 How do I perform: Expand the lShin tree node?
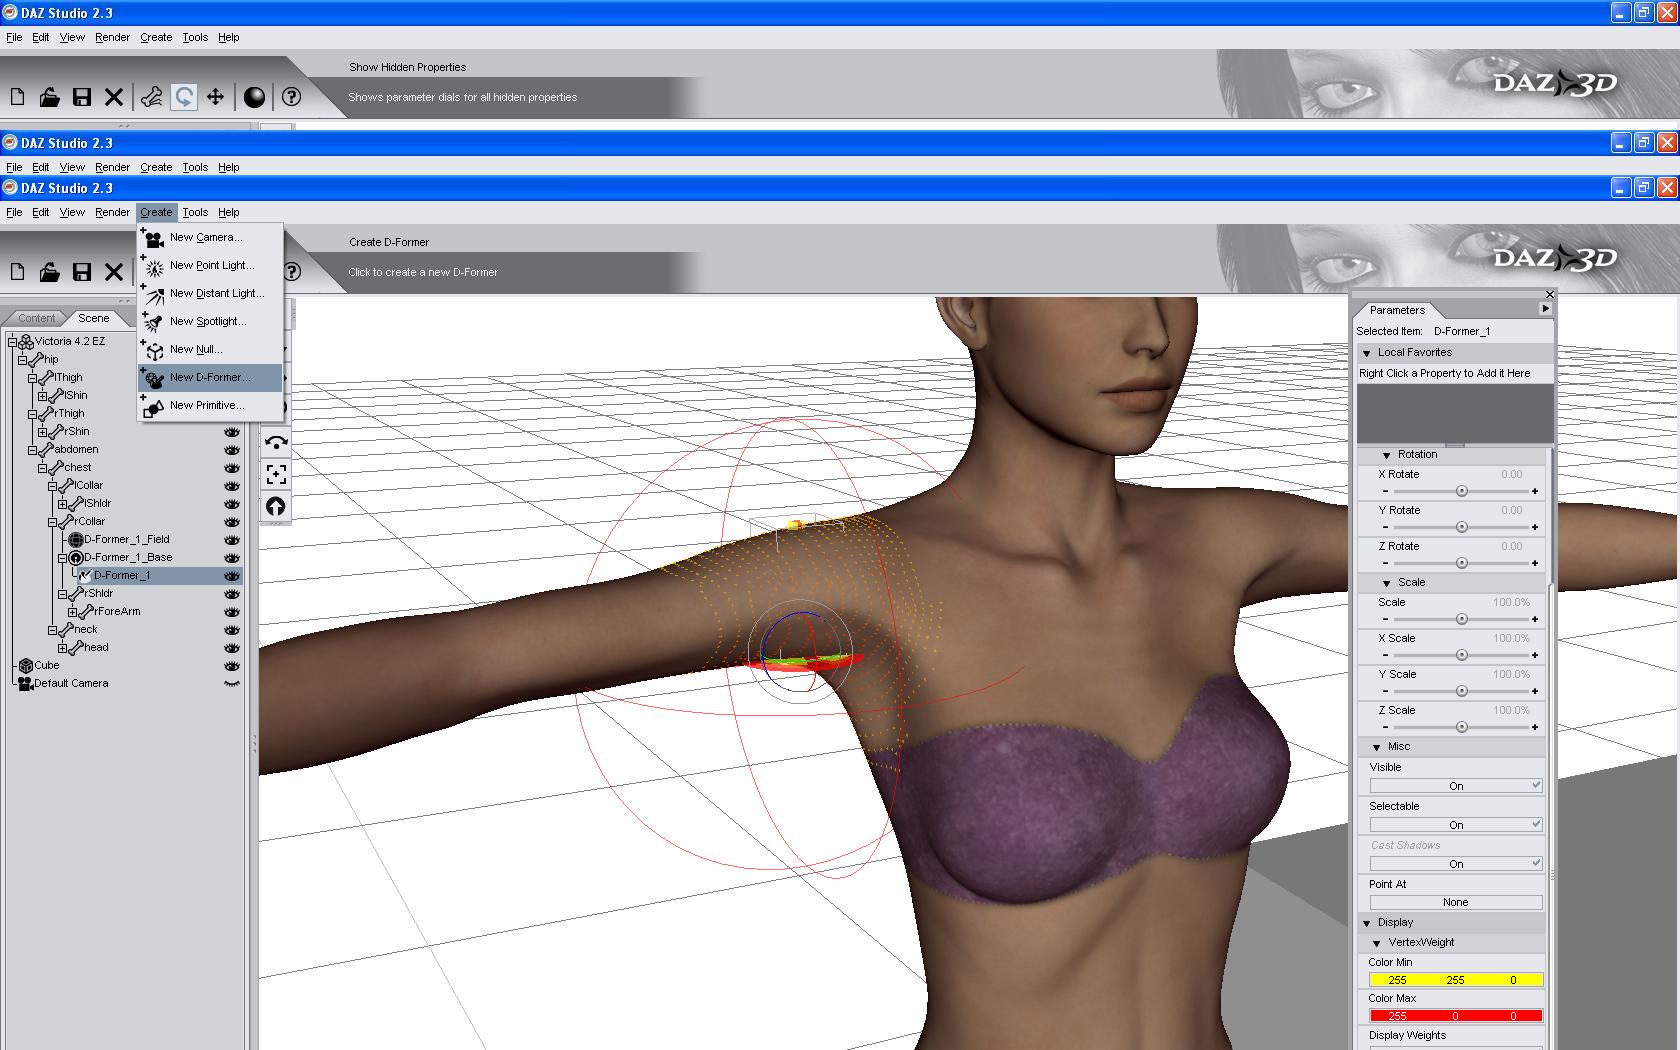tap(43, 396)
